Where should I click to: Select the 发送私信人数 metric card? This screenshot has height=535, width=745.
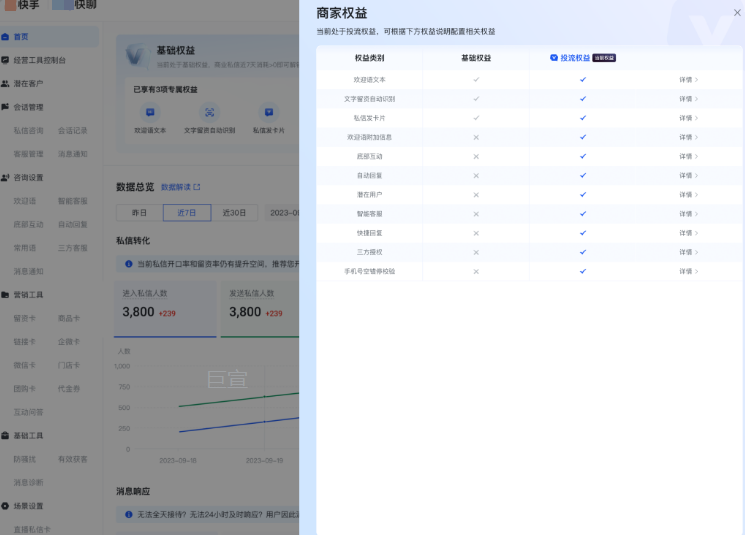tap(260, 309)
